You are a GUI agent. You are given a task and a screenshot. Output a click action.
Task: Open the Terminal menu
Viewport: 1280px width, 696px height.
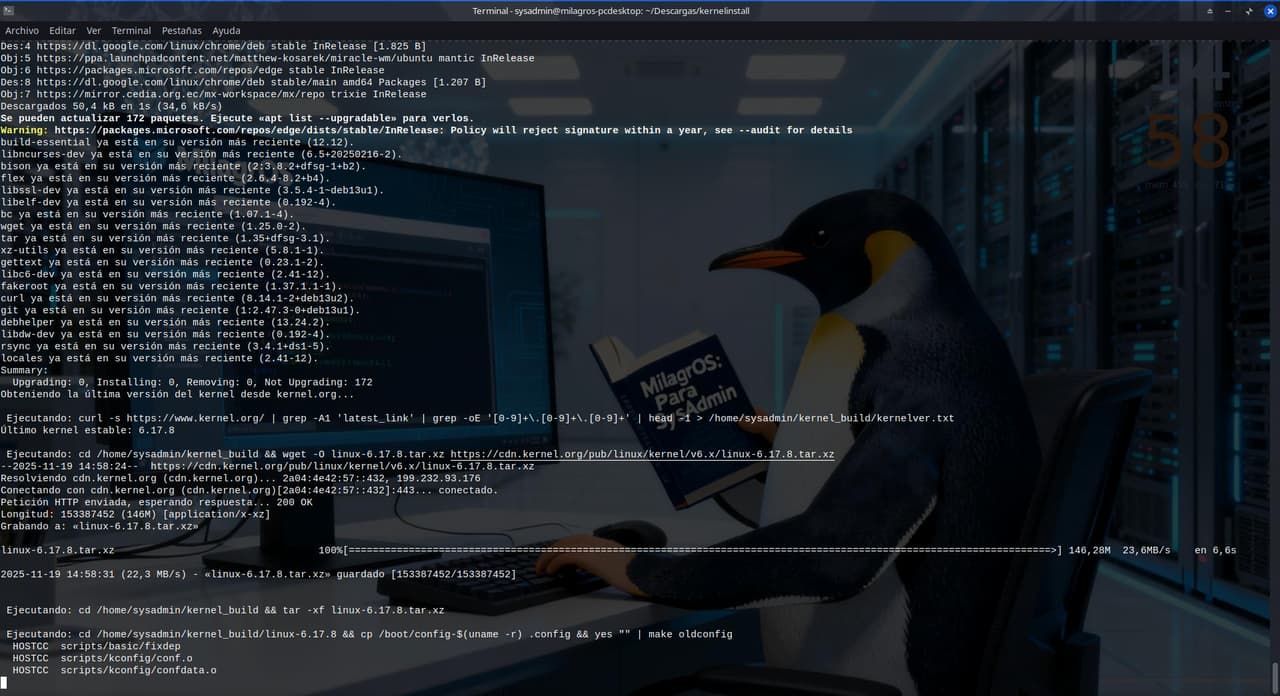click(131, 31)
